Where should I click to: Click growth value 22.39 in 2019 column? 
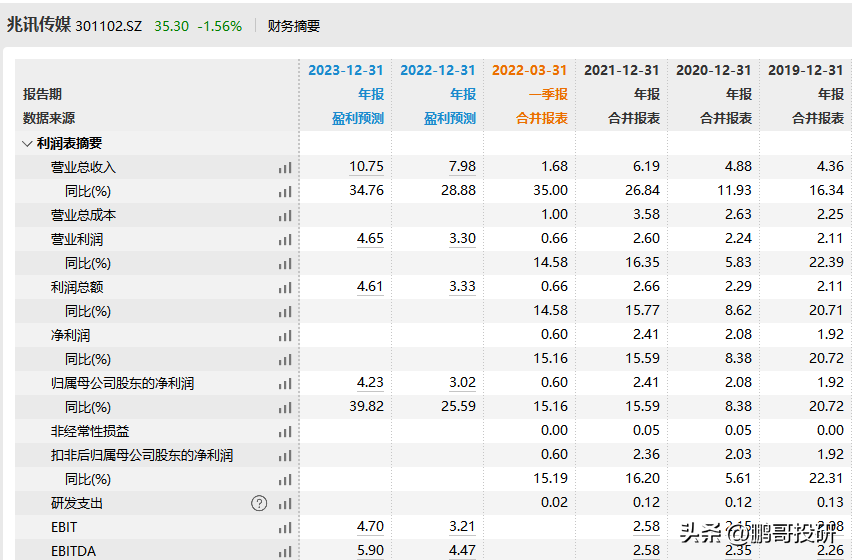[x=826, y=262]
